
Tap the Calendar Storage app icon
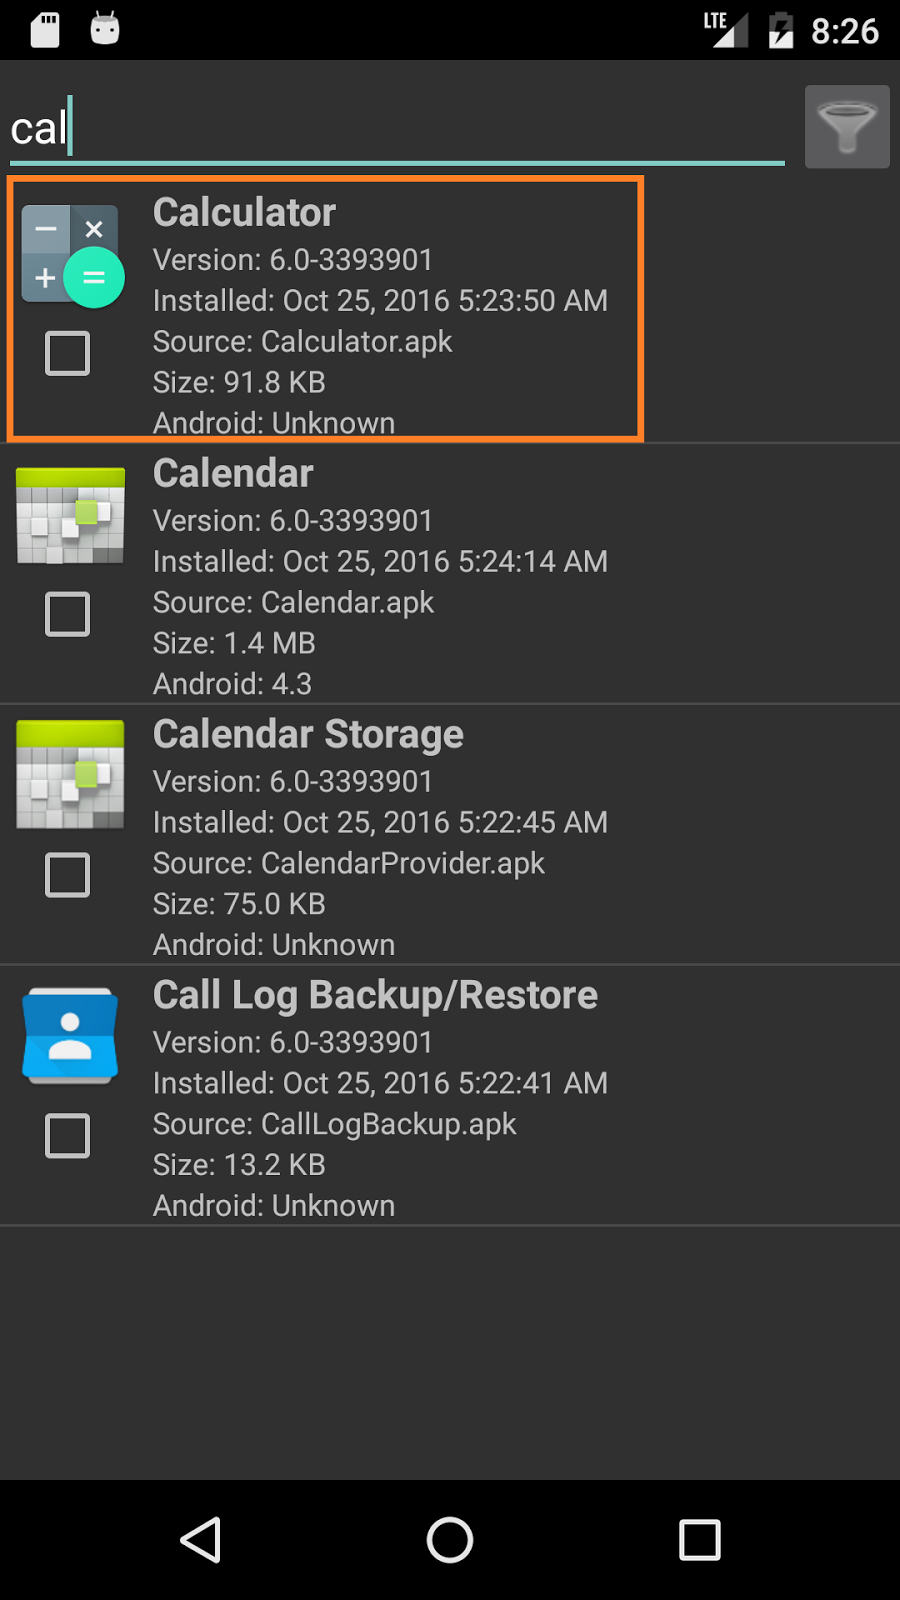pos(68,775)
